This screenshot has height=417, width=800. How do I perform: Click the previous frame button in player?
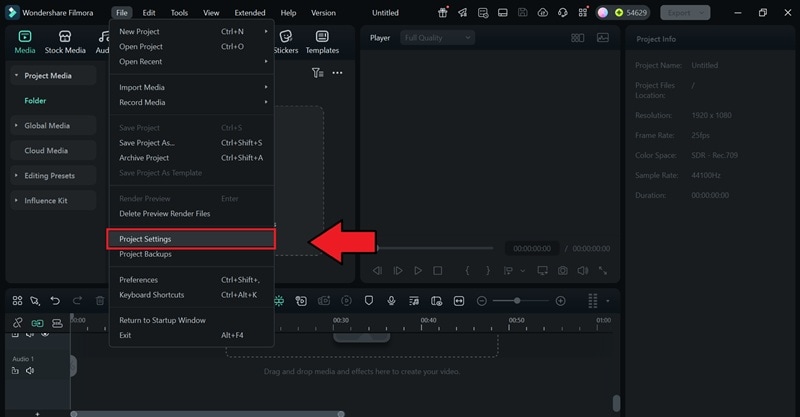pos(378,271)
